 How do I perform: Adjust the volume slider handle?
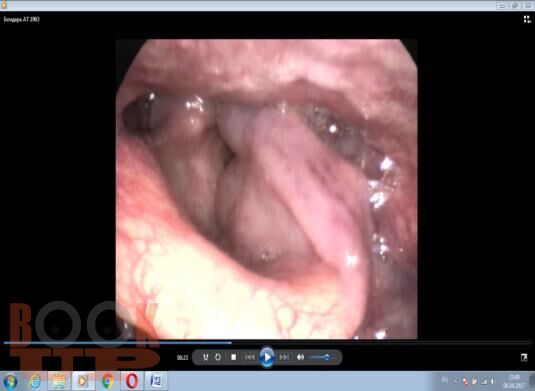[x=327, y=357]
